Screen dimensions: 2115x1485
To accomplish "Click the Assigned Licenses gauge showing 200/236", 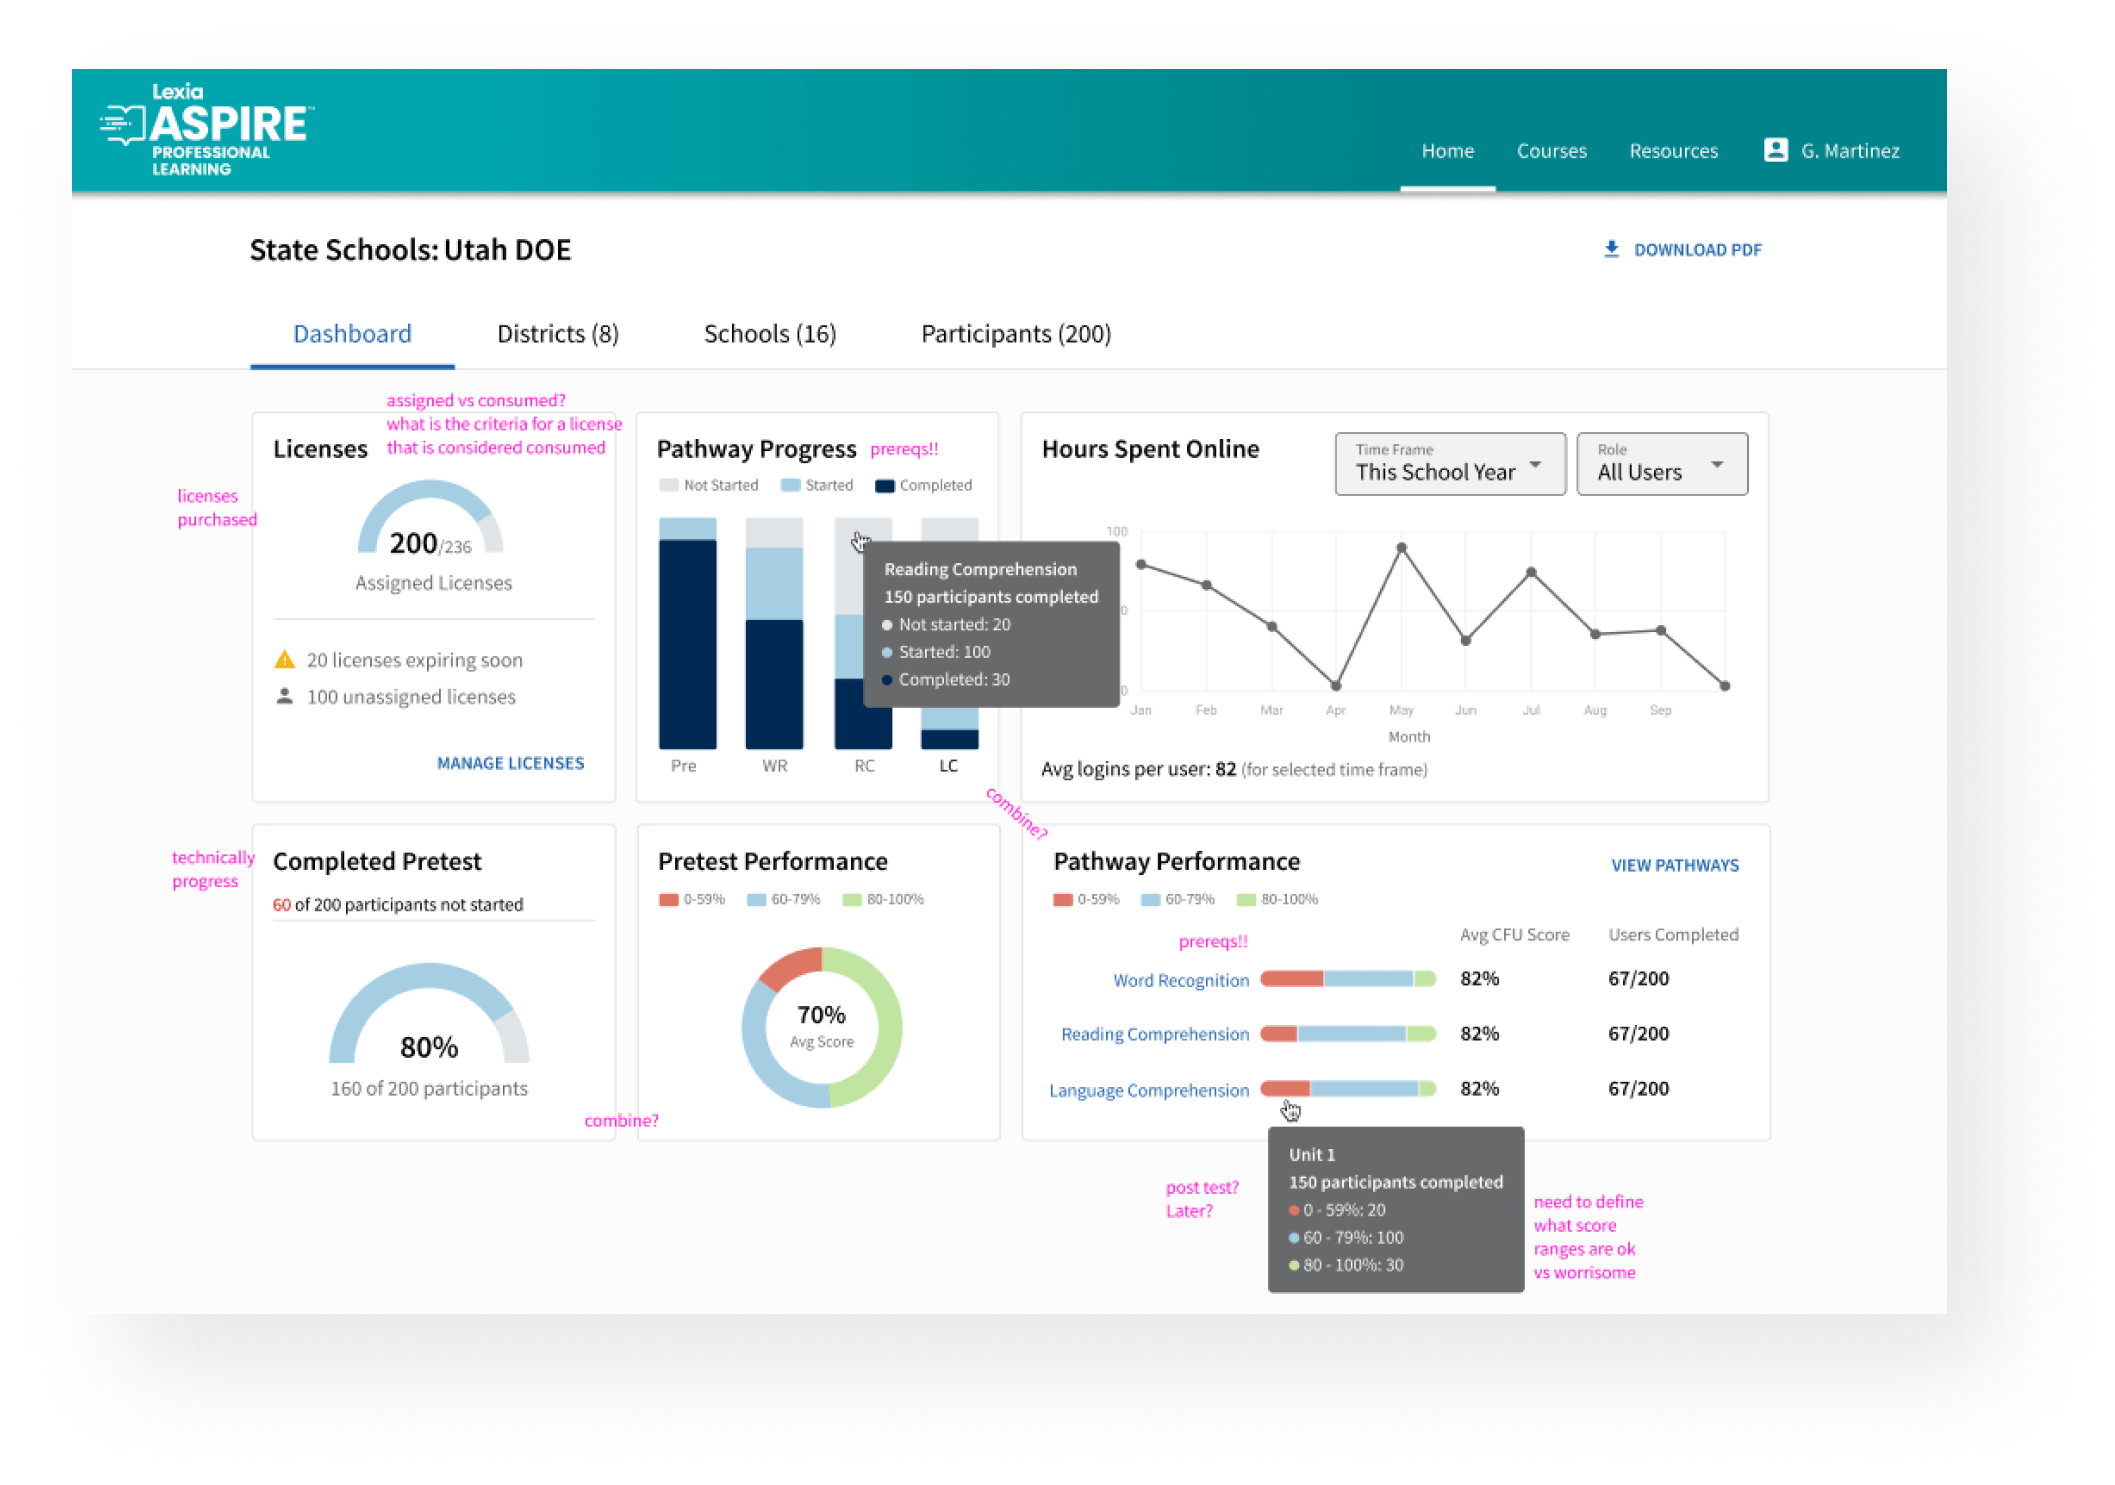I will point(430,518).
